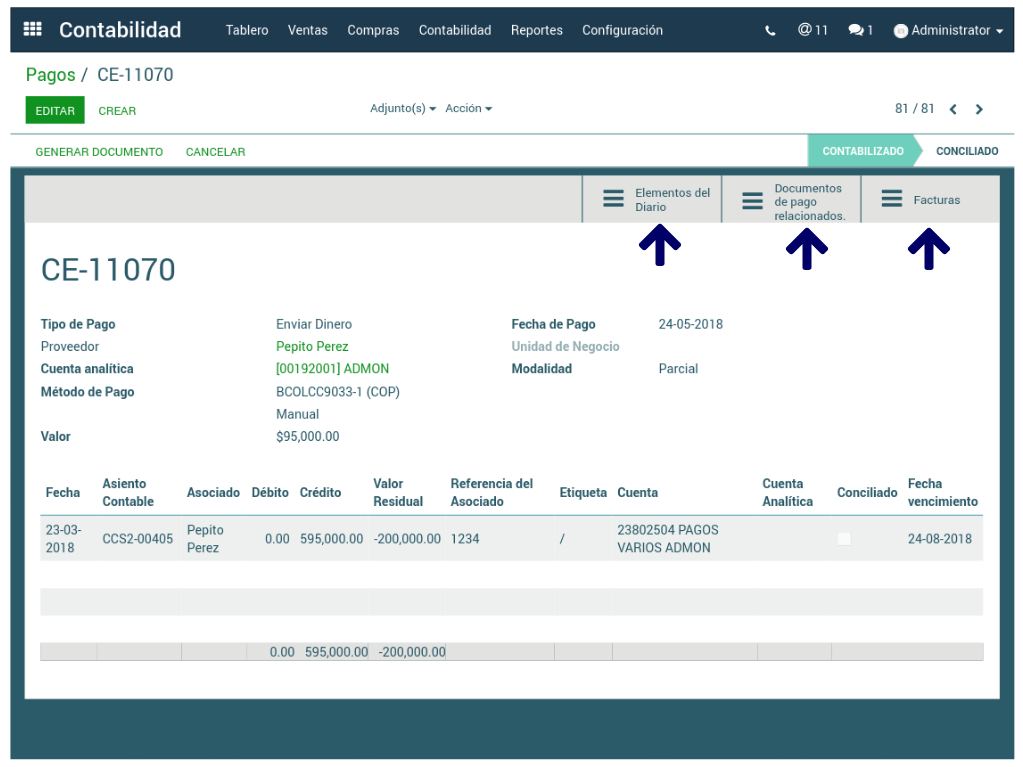Open Documentos de pago relacionados

[x=791, y=201]
